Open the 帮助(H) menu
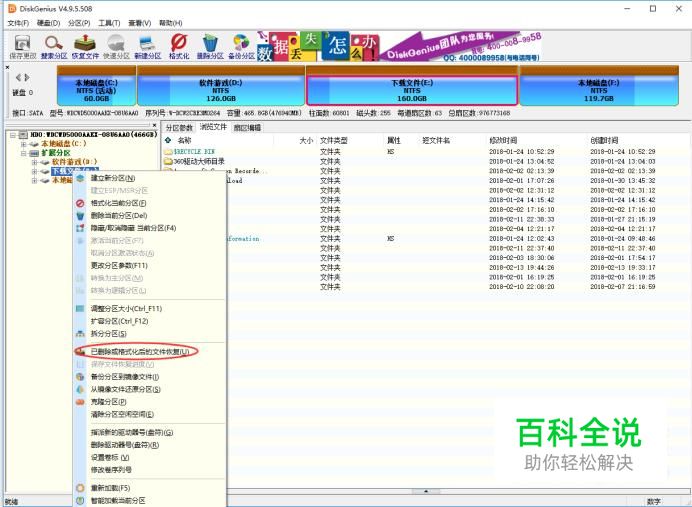This screenshot has height=507, width=692. [170, 23]
